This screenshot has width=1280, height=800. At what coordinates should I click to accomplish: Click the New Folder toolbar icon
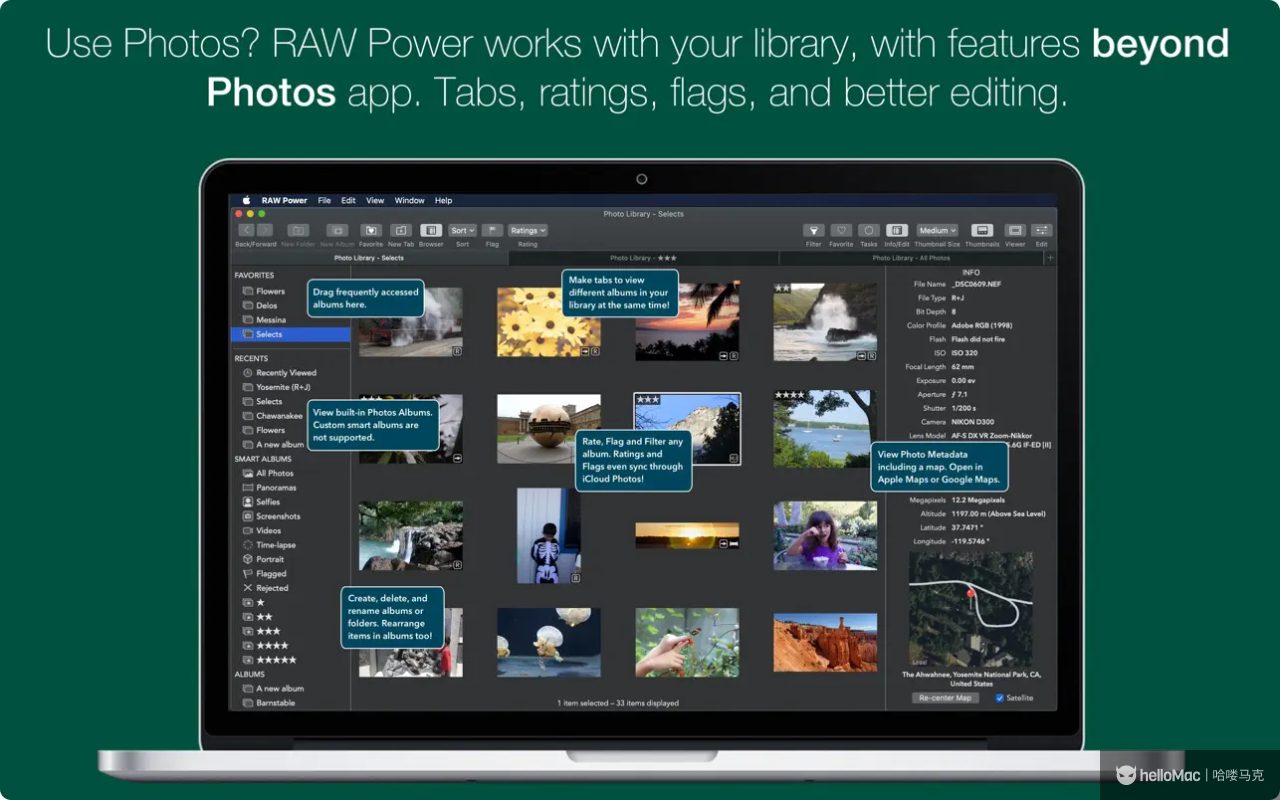pyautogui.click(x=298, y=230)
